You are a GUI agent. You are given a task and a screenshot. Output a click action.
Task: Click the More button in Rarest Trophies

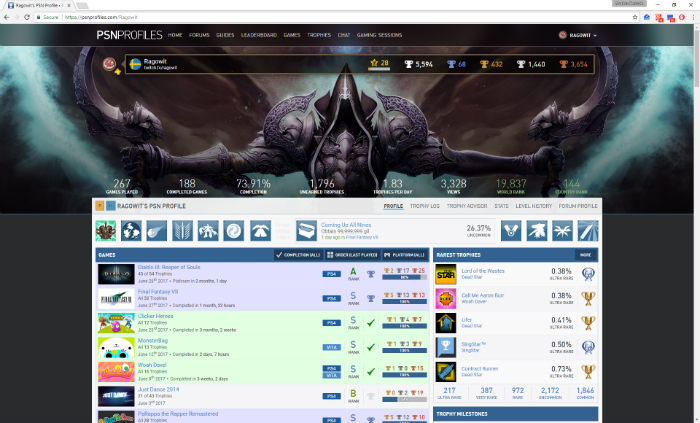coord(586,255)
